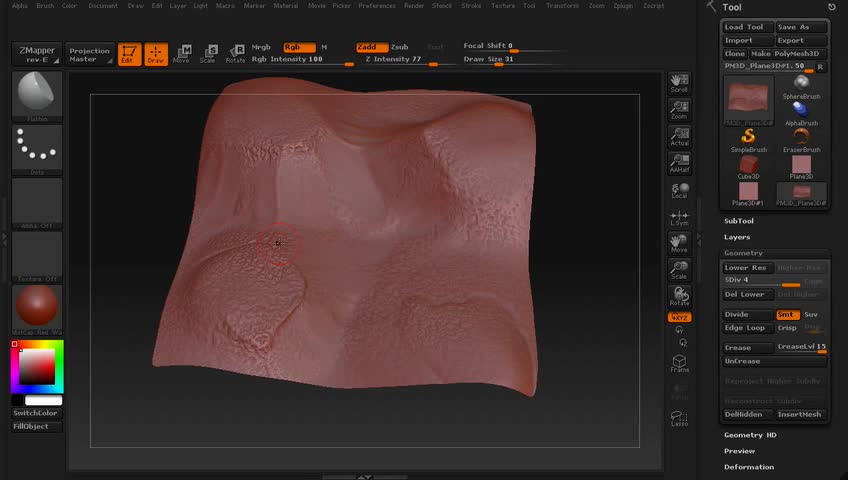Toggle Rgb paint mode
The image size is (848, 480).
(x=299, y=47)
